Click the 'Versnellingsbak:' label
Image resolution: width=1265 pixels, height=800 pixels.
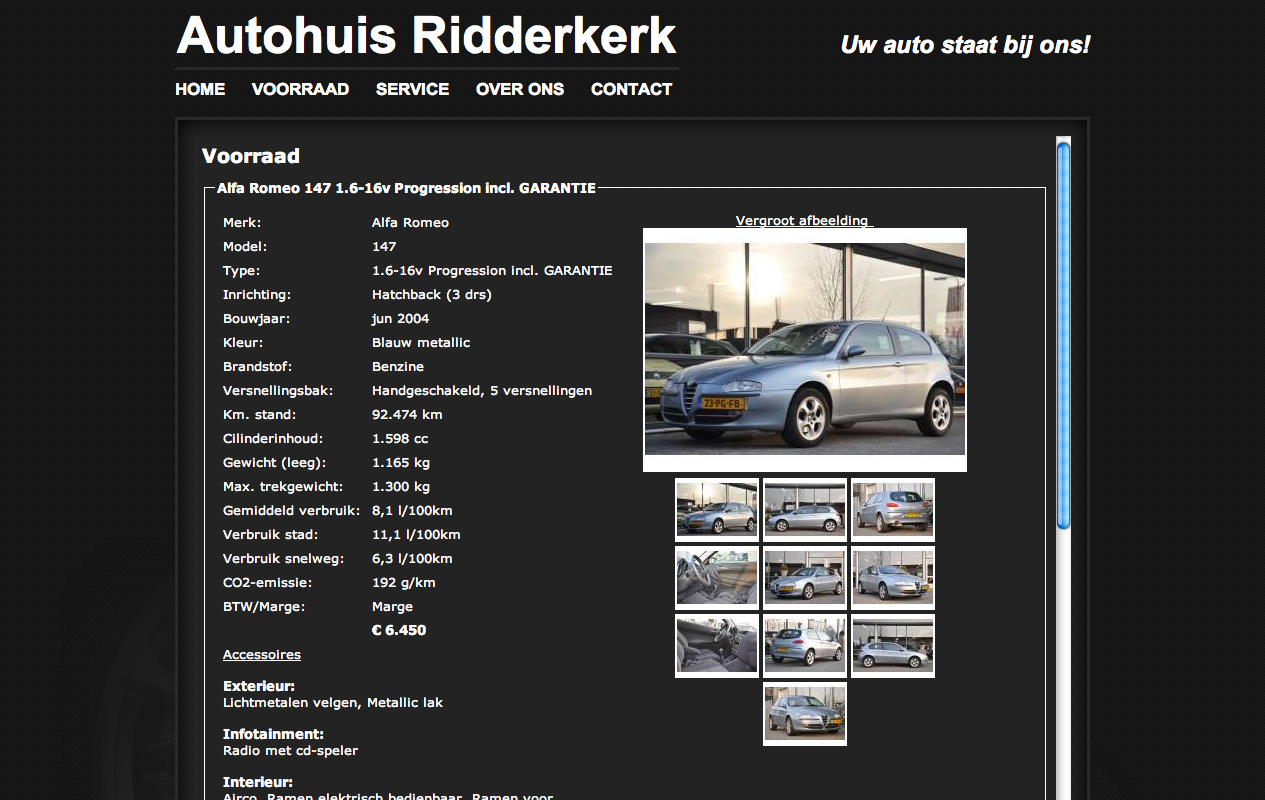pos(278,391)
